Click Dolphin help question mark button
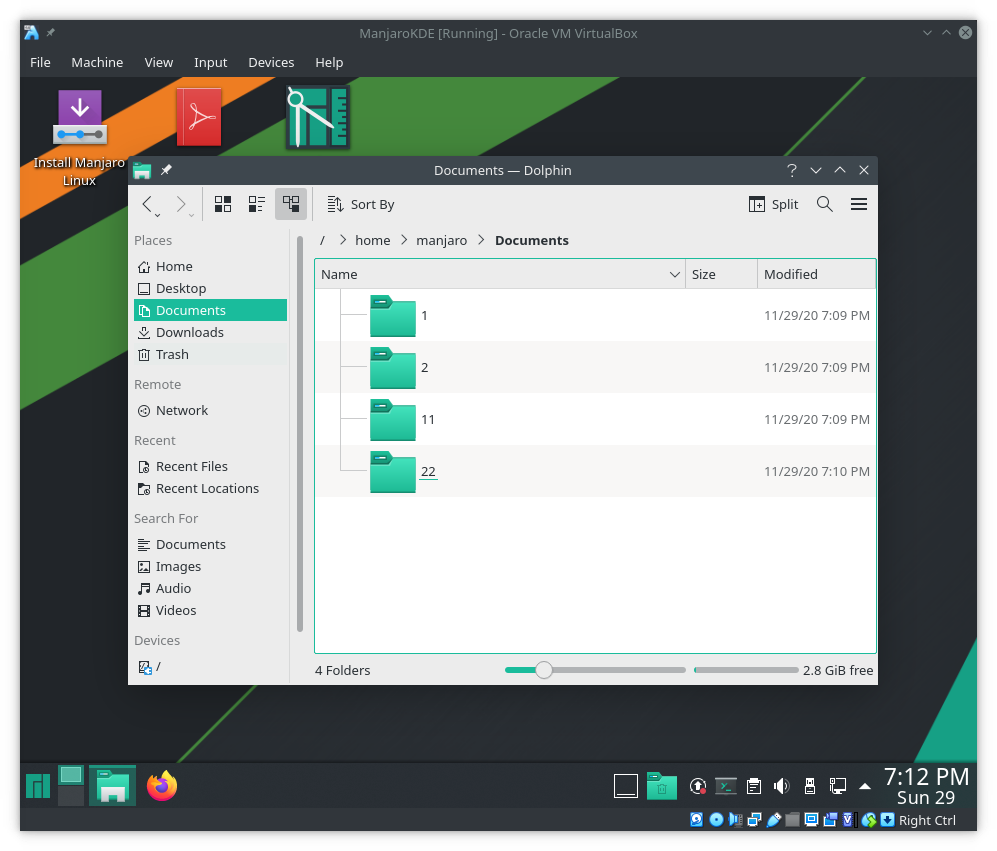The height and width of the screenshot is (851, 997). [792, 170]
